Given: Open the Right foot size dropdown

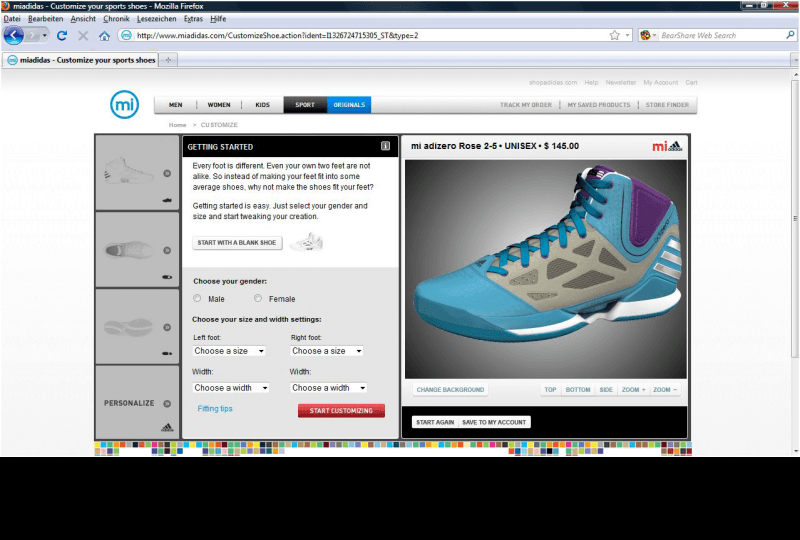Looking at the screenshot, I should (x=327, y=351).
